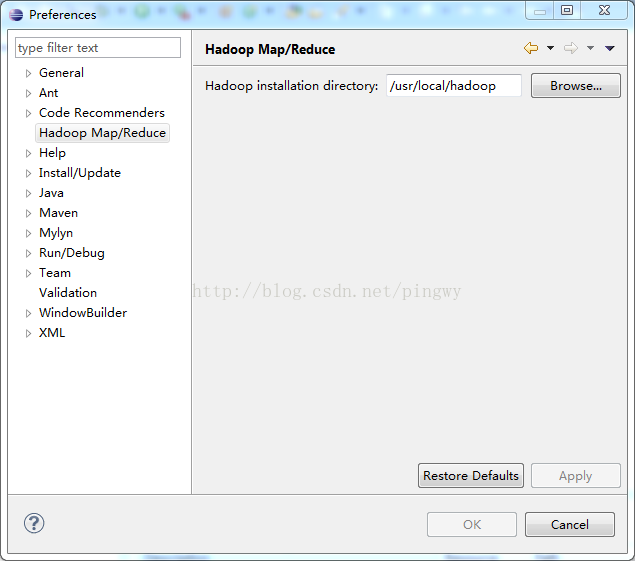Screen dimensions: 635x561
Task: Click the Forward navigation arrow icon
Action: click(571, 48)
